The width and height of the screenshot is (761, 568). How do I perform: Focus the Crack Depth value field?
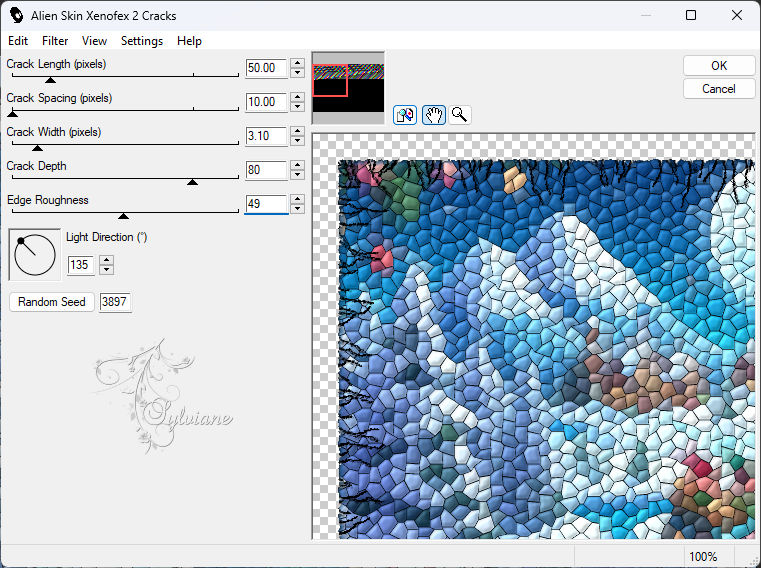(266, 170)
